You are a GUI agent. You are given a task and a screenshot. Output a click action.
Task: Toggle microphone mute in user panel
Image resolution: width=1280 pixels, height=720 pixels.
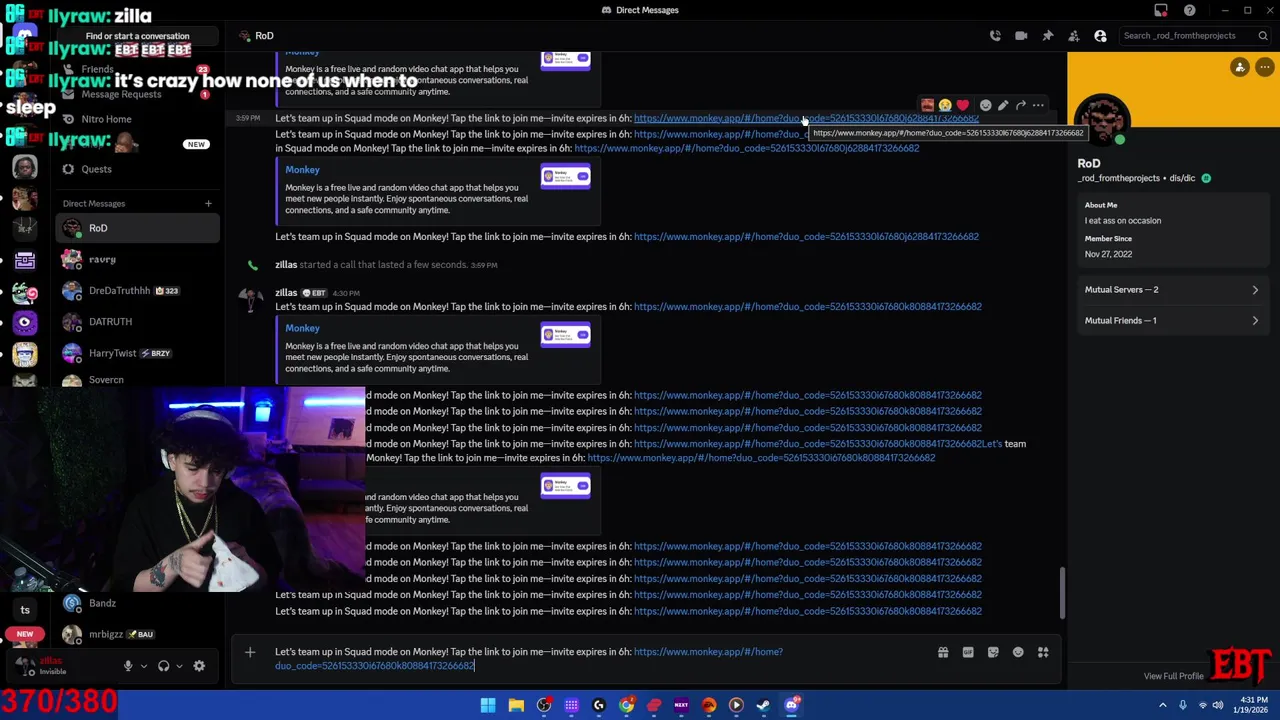pyautogui.click(x=128, y=666)
